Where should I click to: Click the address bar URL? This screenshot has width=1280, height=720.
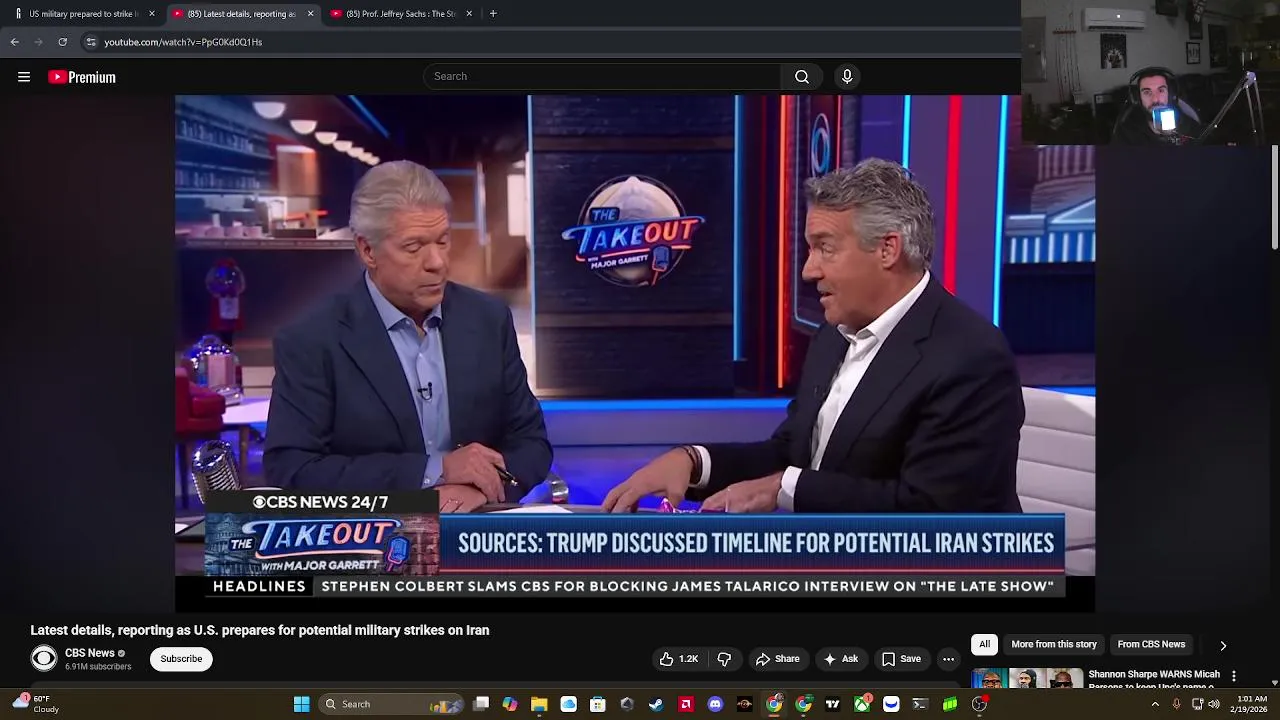click(x=183, y=42)
